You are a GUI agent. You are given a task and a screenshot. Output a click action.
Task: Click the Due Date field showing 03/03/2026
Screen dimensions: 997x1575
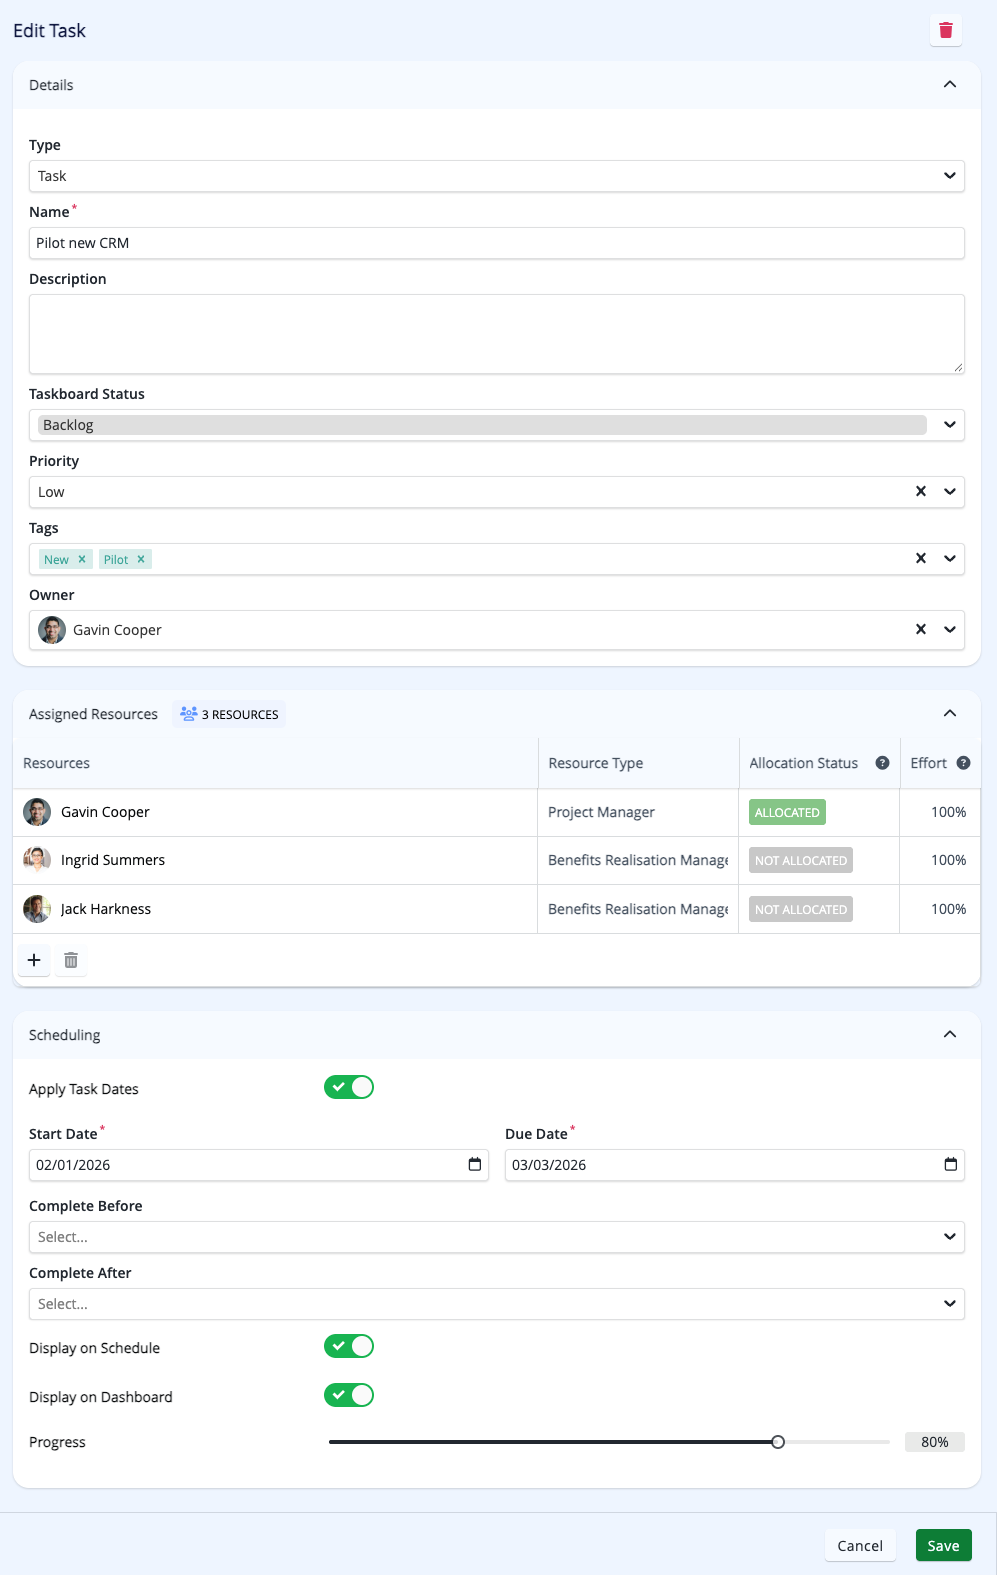(x=735, y=1165)
